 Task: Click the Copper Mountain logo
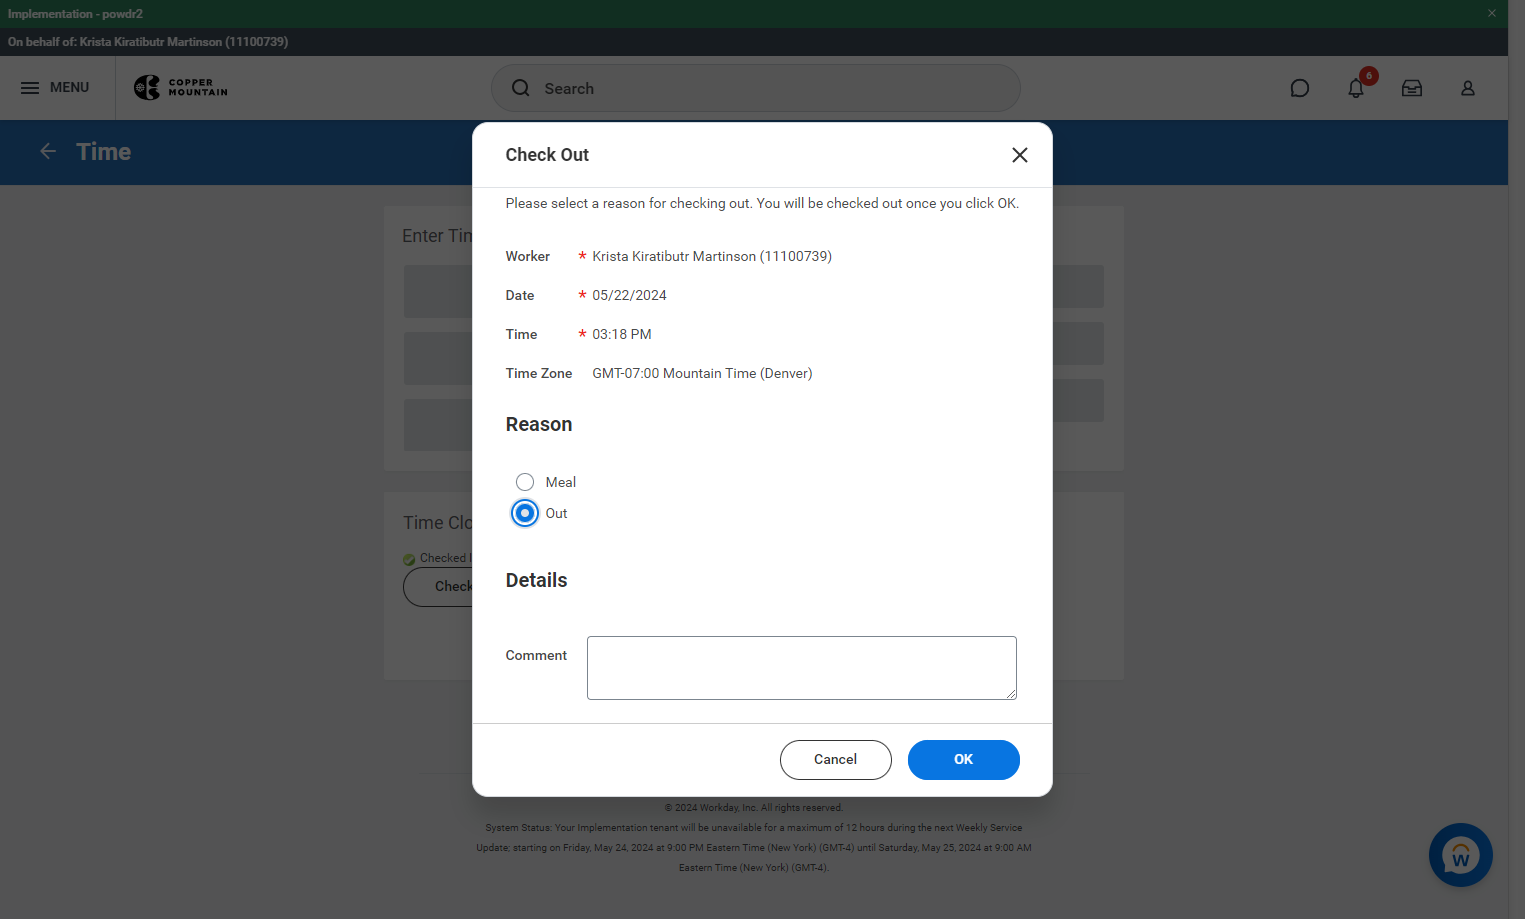tap(181, 88)
